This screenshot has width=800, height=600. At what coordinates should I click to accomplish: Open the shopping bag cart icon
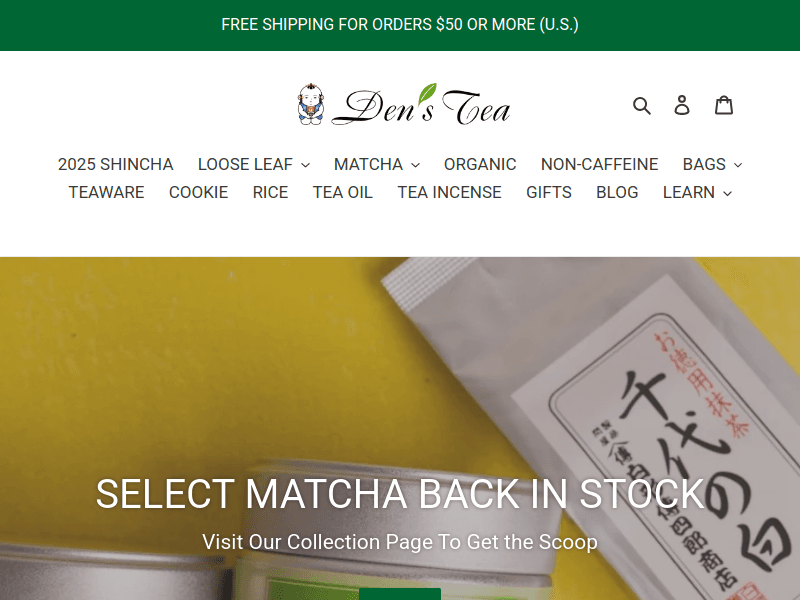point(723,105)
